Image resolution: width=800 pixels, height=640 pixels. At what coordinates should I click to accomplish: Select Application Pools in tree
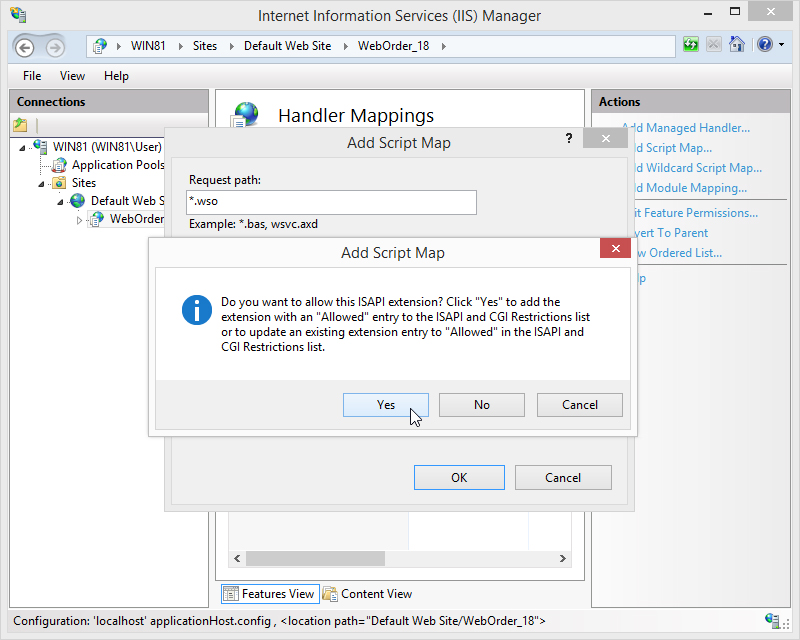pos(118,165)
